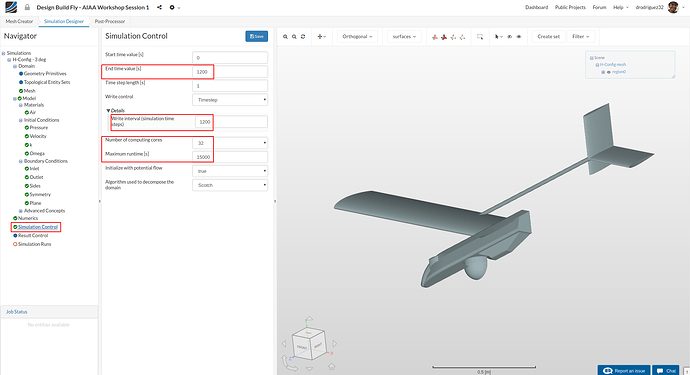Image resolution: width=690 pixels, height=375 pixels.
Task: Click the user avatar picture
Action: [x=673, y=7]
